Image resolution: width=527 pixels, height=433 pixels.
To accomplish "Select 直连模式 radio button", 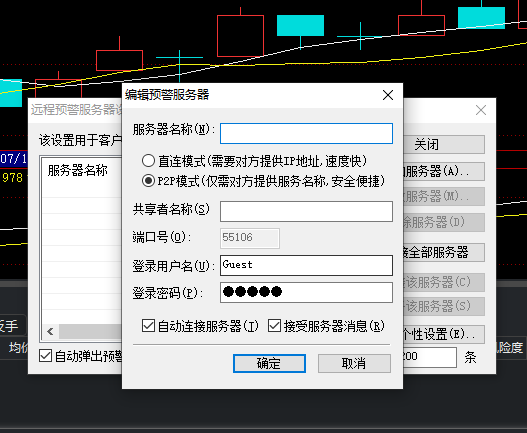I will point(148,161).
